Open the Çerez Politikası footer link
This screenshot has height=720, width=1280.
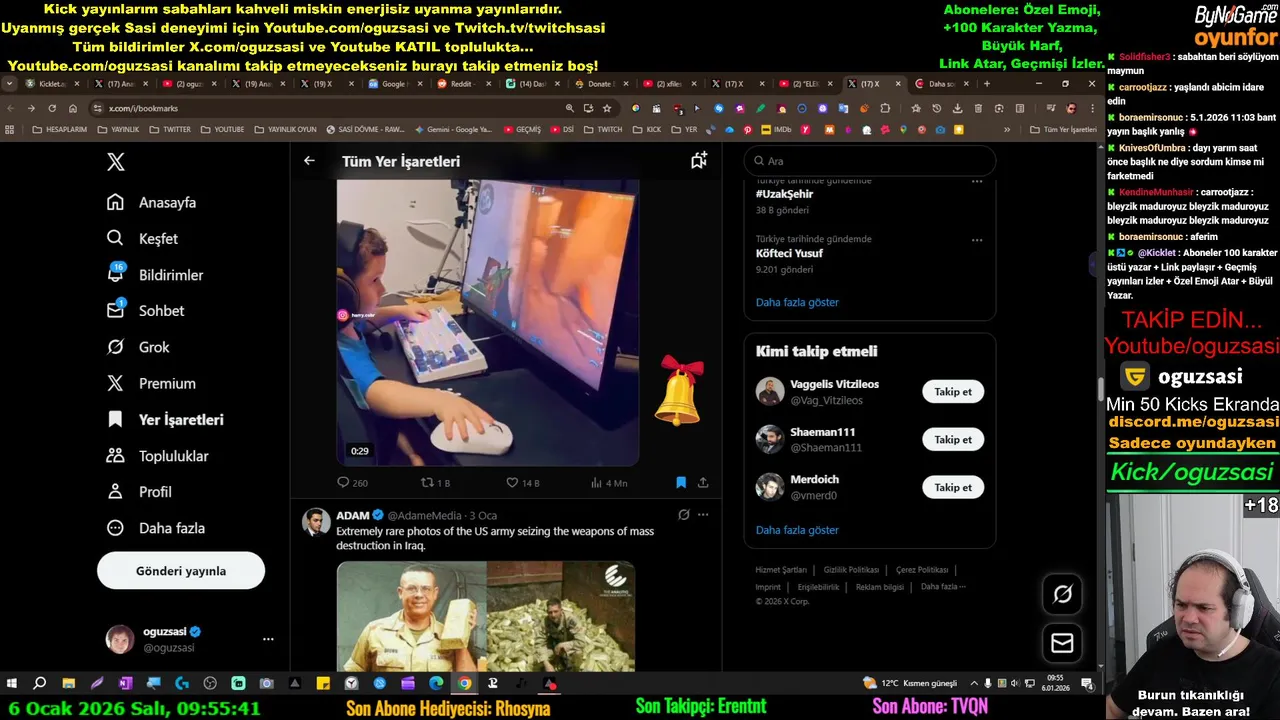coord(922,570)
